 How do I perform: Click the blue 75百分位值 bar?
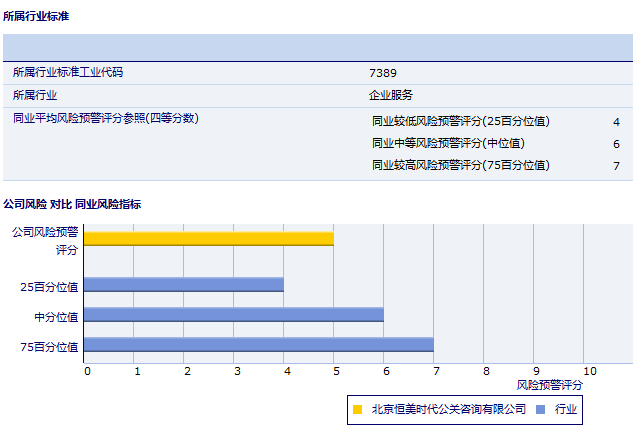(x=258, y=345)
